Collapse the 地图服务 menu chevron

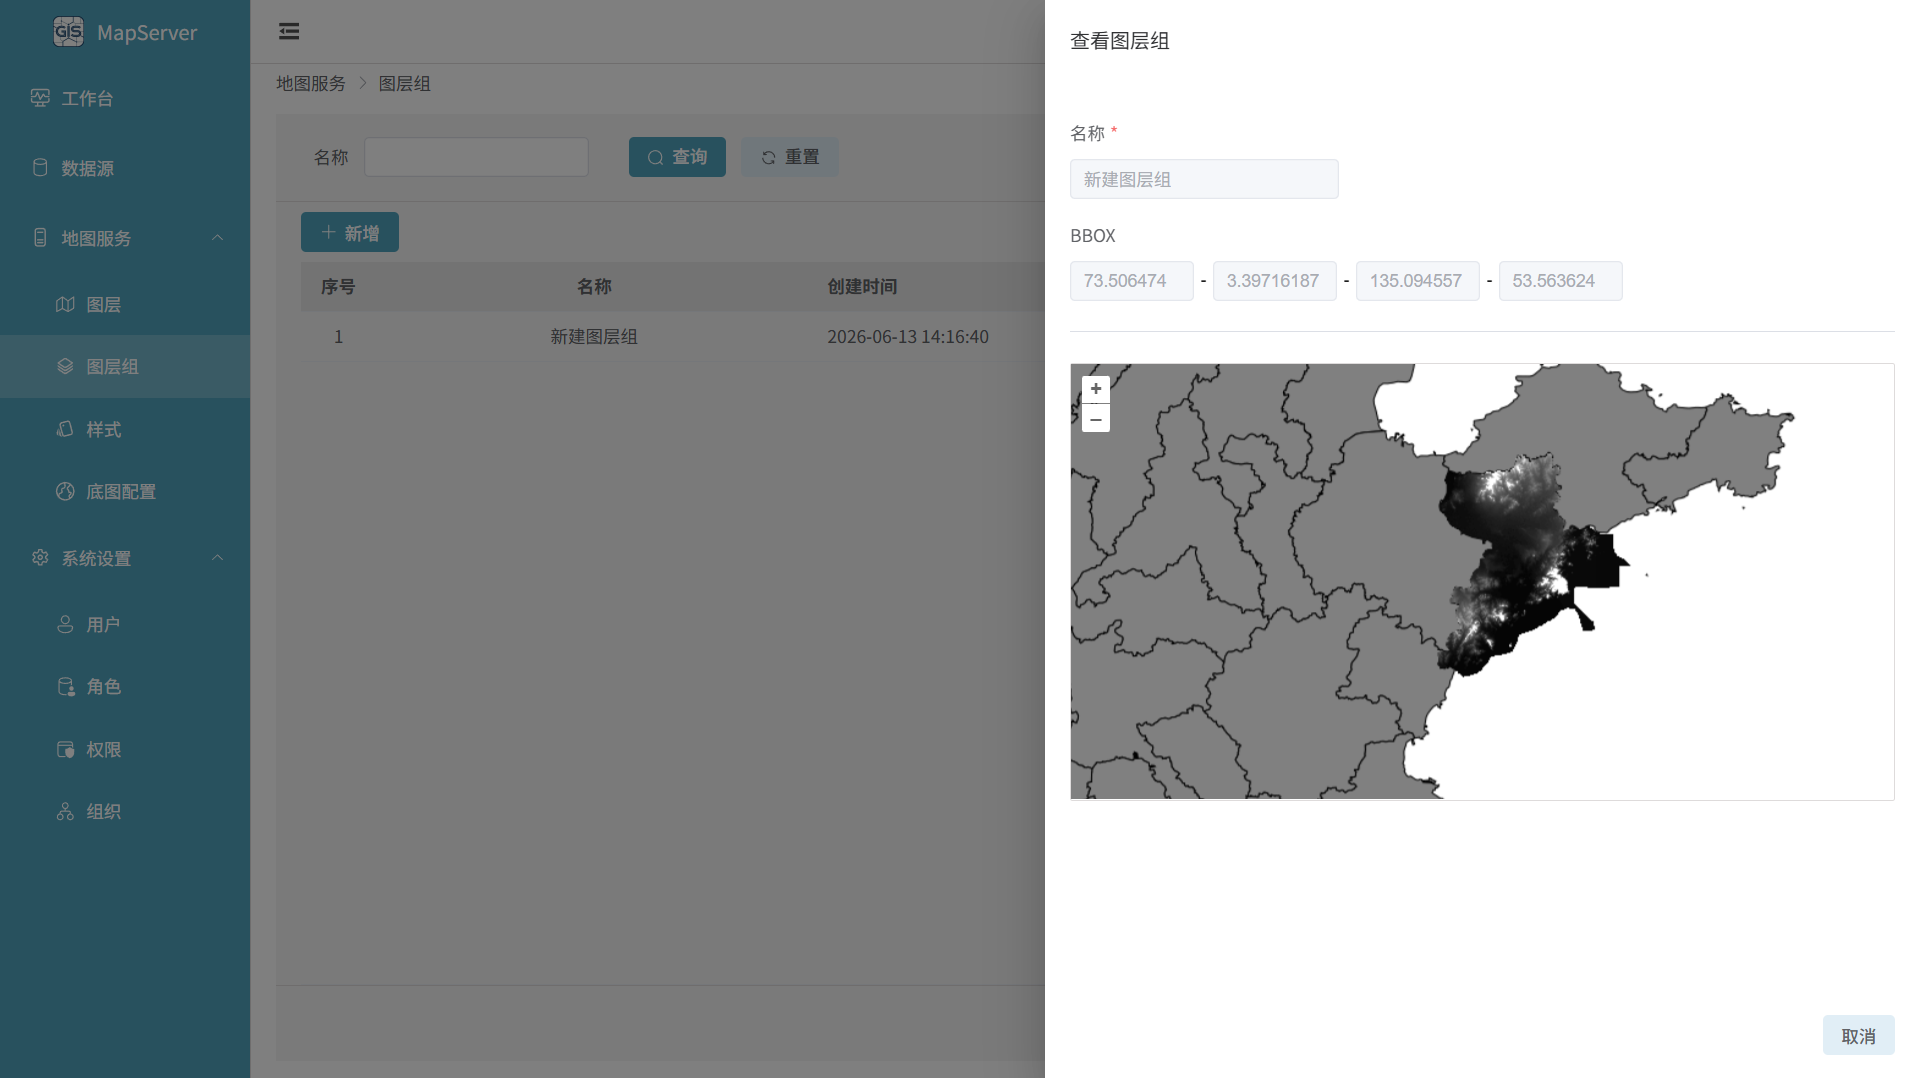(217, 237)
